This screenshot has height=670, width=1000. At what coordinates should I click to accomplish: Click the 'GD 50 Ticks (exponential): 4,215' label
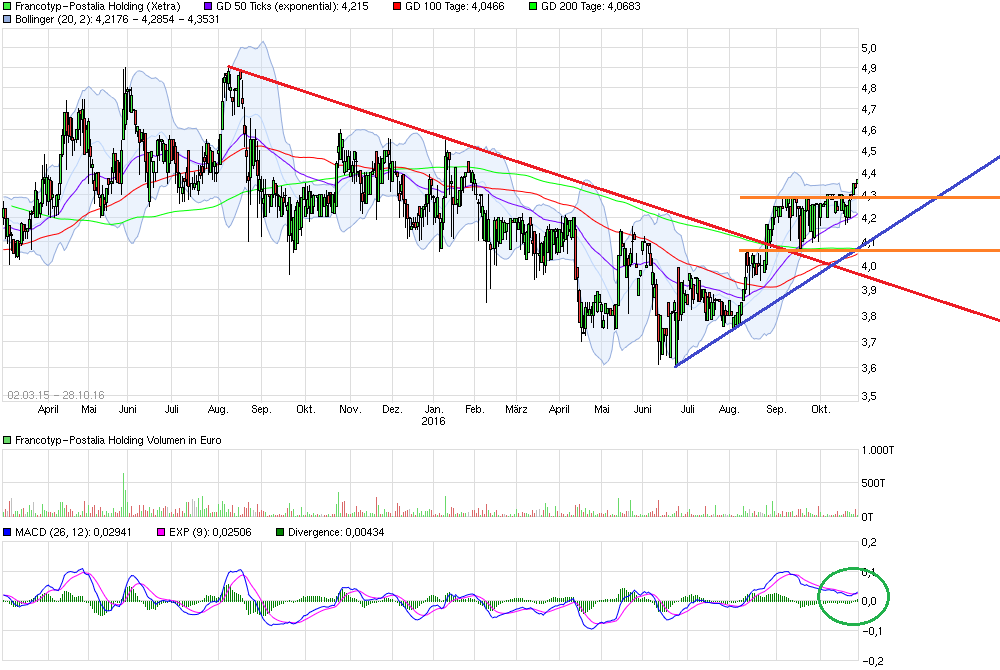click(x=292, y=6)
